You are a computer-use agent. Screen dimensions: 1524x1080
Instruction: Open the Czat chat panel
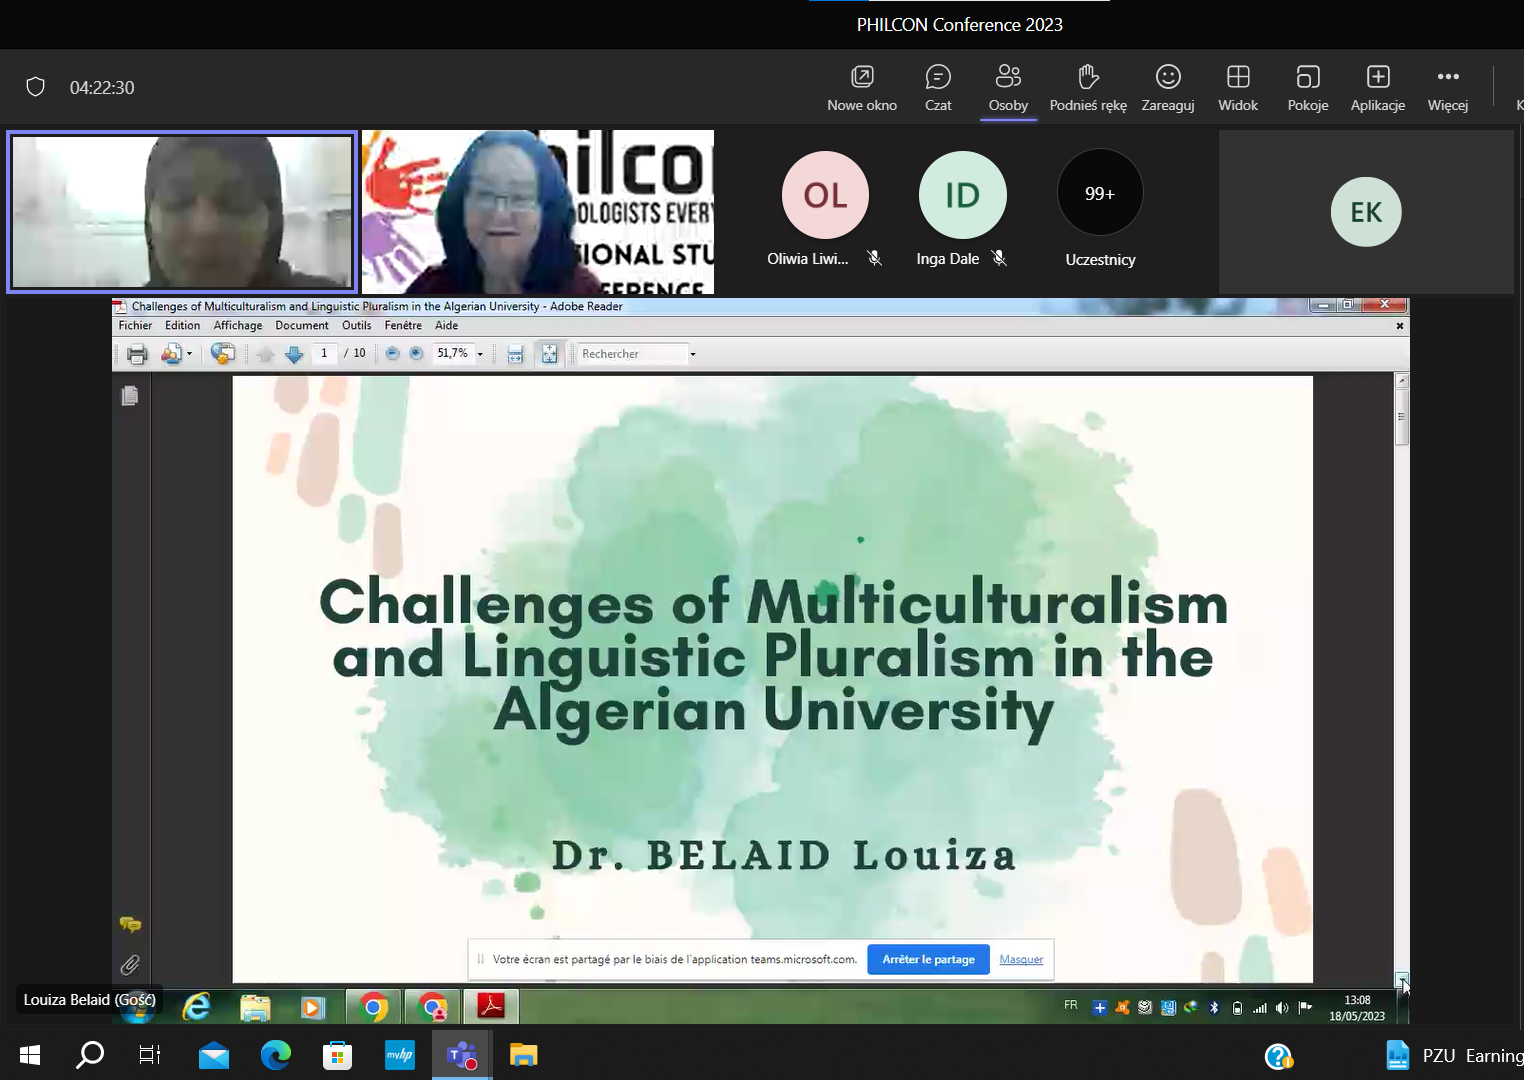(937, 88)
